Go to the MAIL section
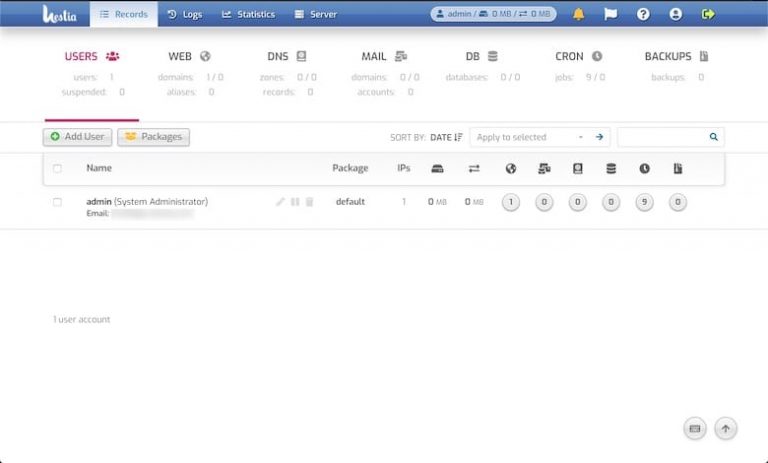 click(384, 56)
